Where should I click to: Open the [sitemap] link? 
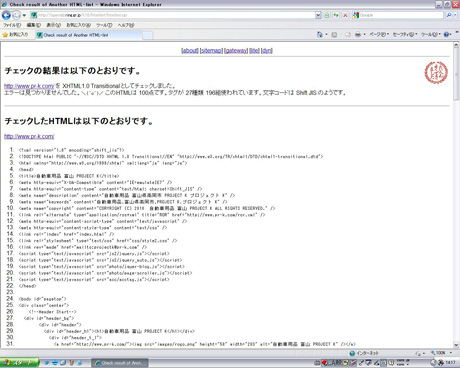pyautogui.click(x=211, y=51)
